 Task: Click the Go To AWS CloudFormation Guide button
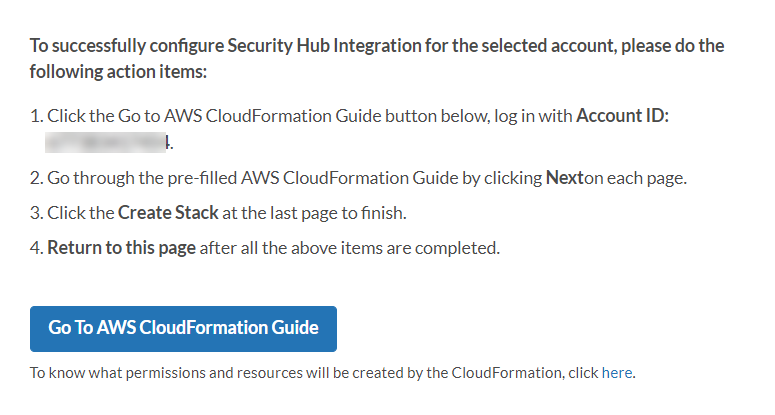[183, 329]
